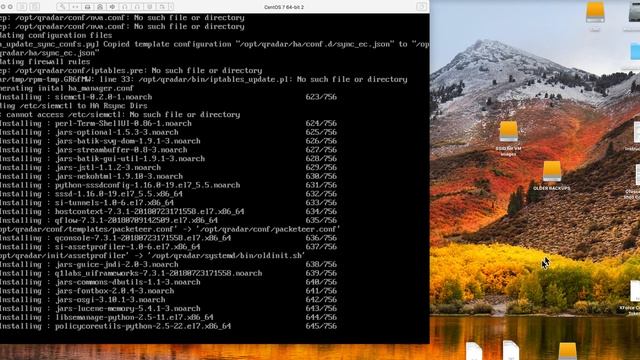Click the 'jars-batik-gui-util-1.9.1-3.noarch' line
The height and width of the screenshot is (360, 640).
click(168, 158)
